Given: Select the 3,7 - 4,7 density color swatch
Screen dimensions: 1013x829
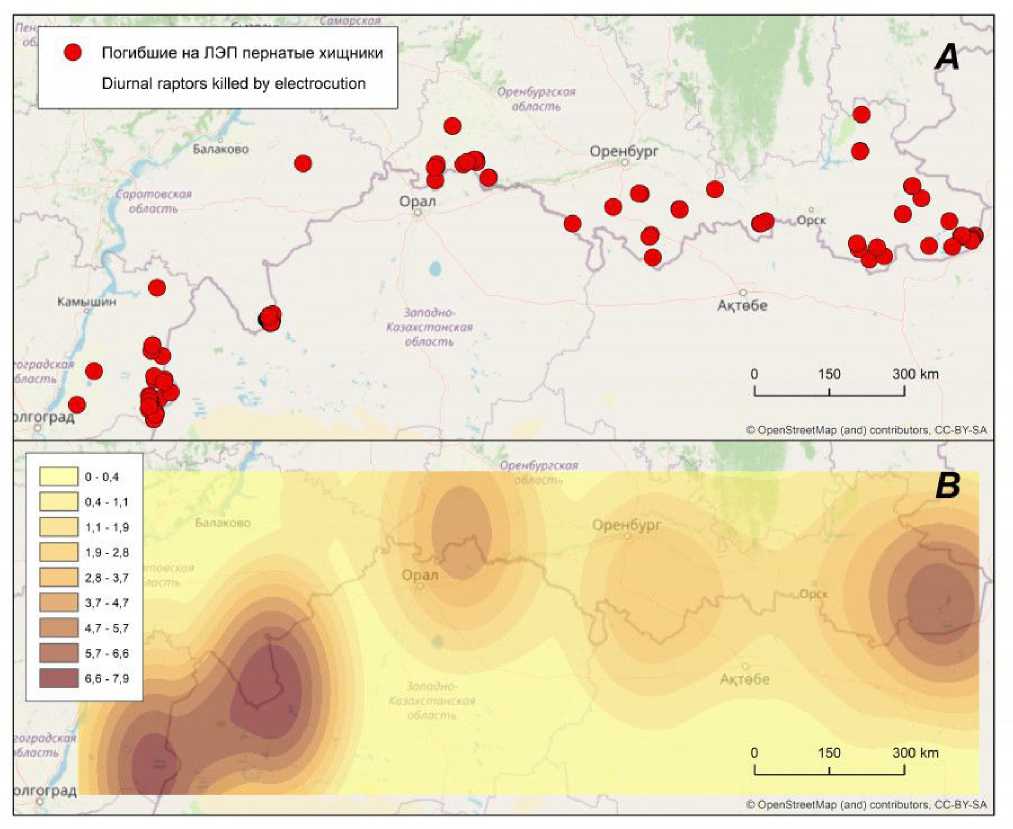Looking at the screenshot, I should click(x=59, y=603).
